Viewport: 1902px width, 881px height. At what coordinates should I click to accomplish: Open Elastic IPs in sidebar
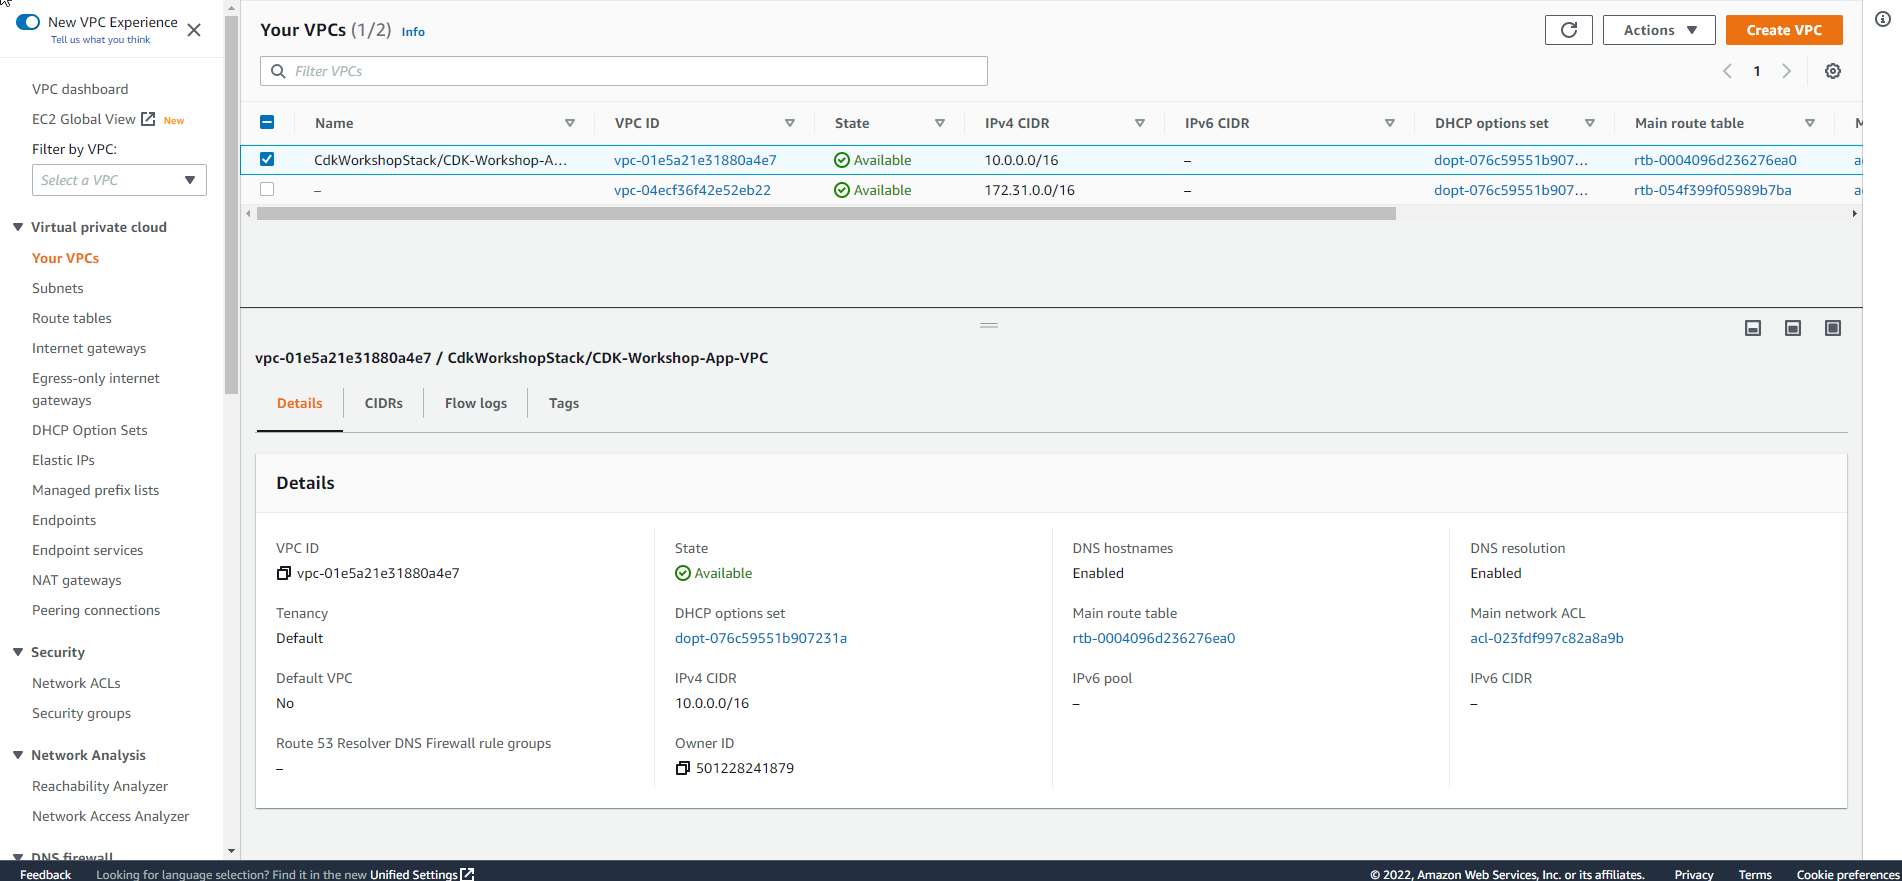click(63, 460)
